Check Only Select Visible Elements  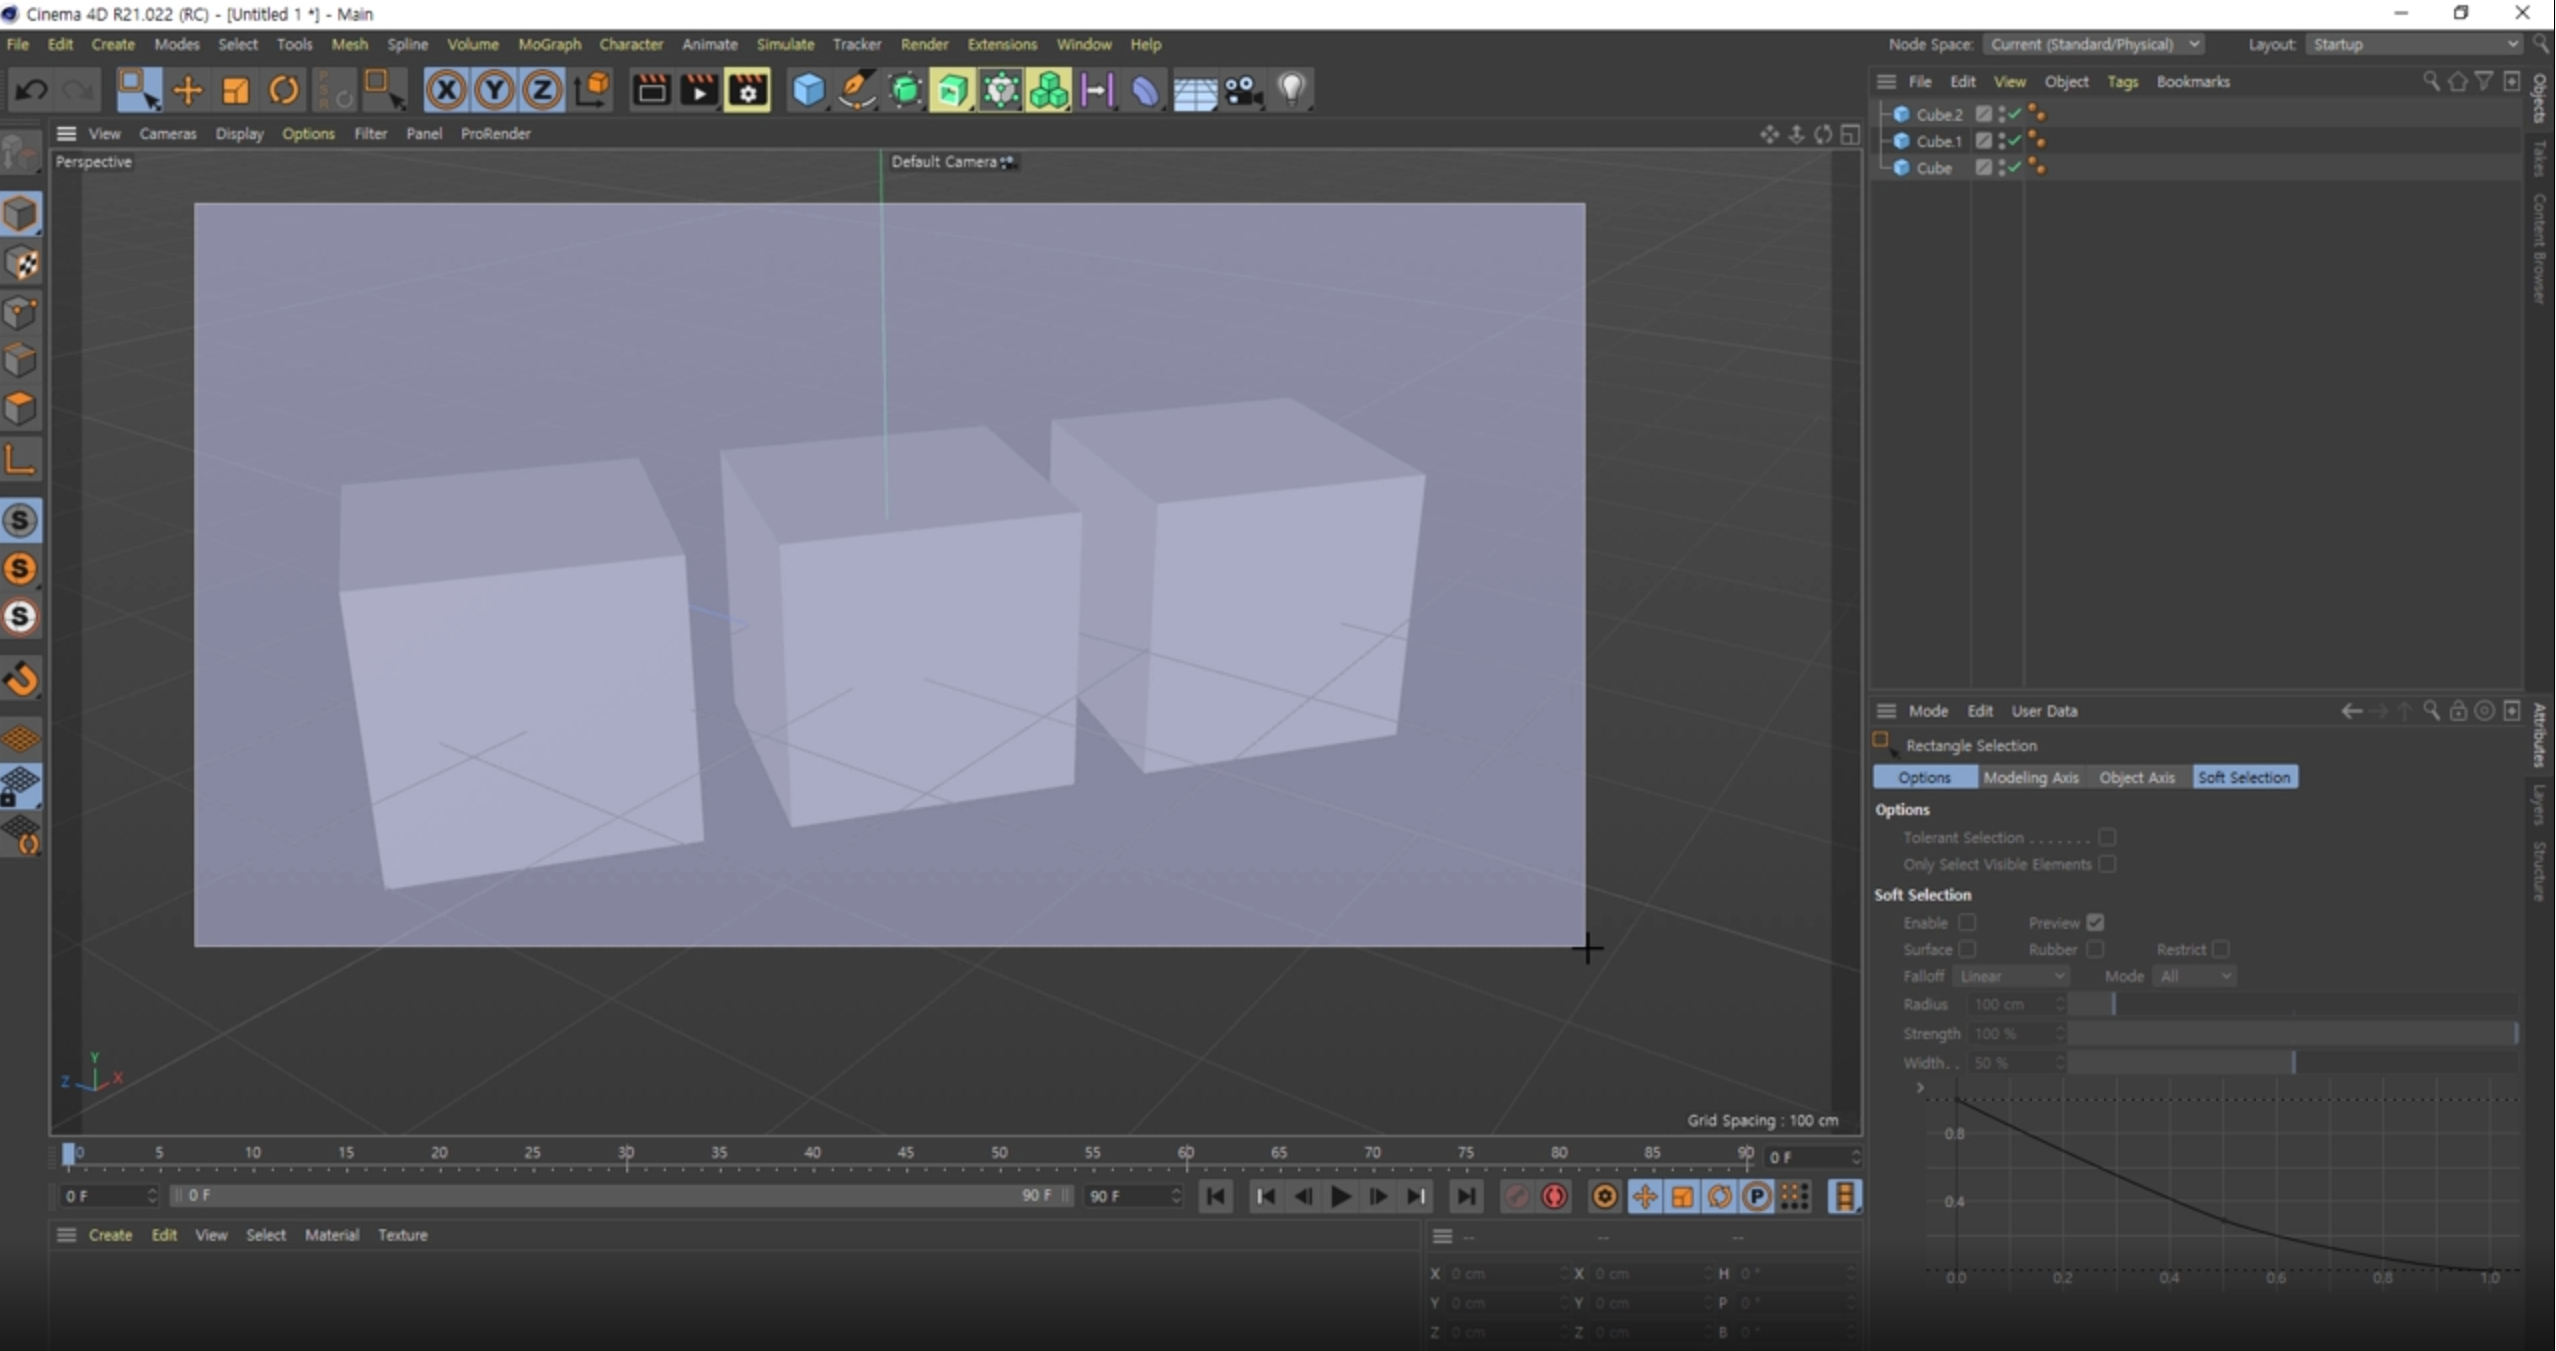[x=2107, y=864]
